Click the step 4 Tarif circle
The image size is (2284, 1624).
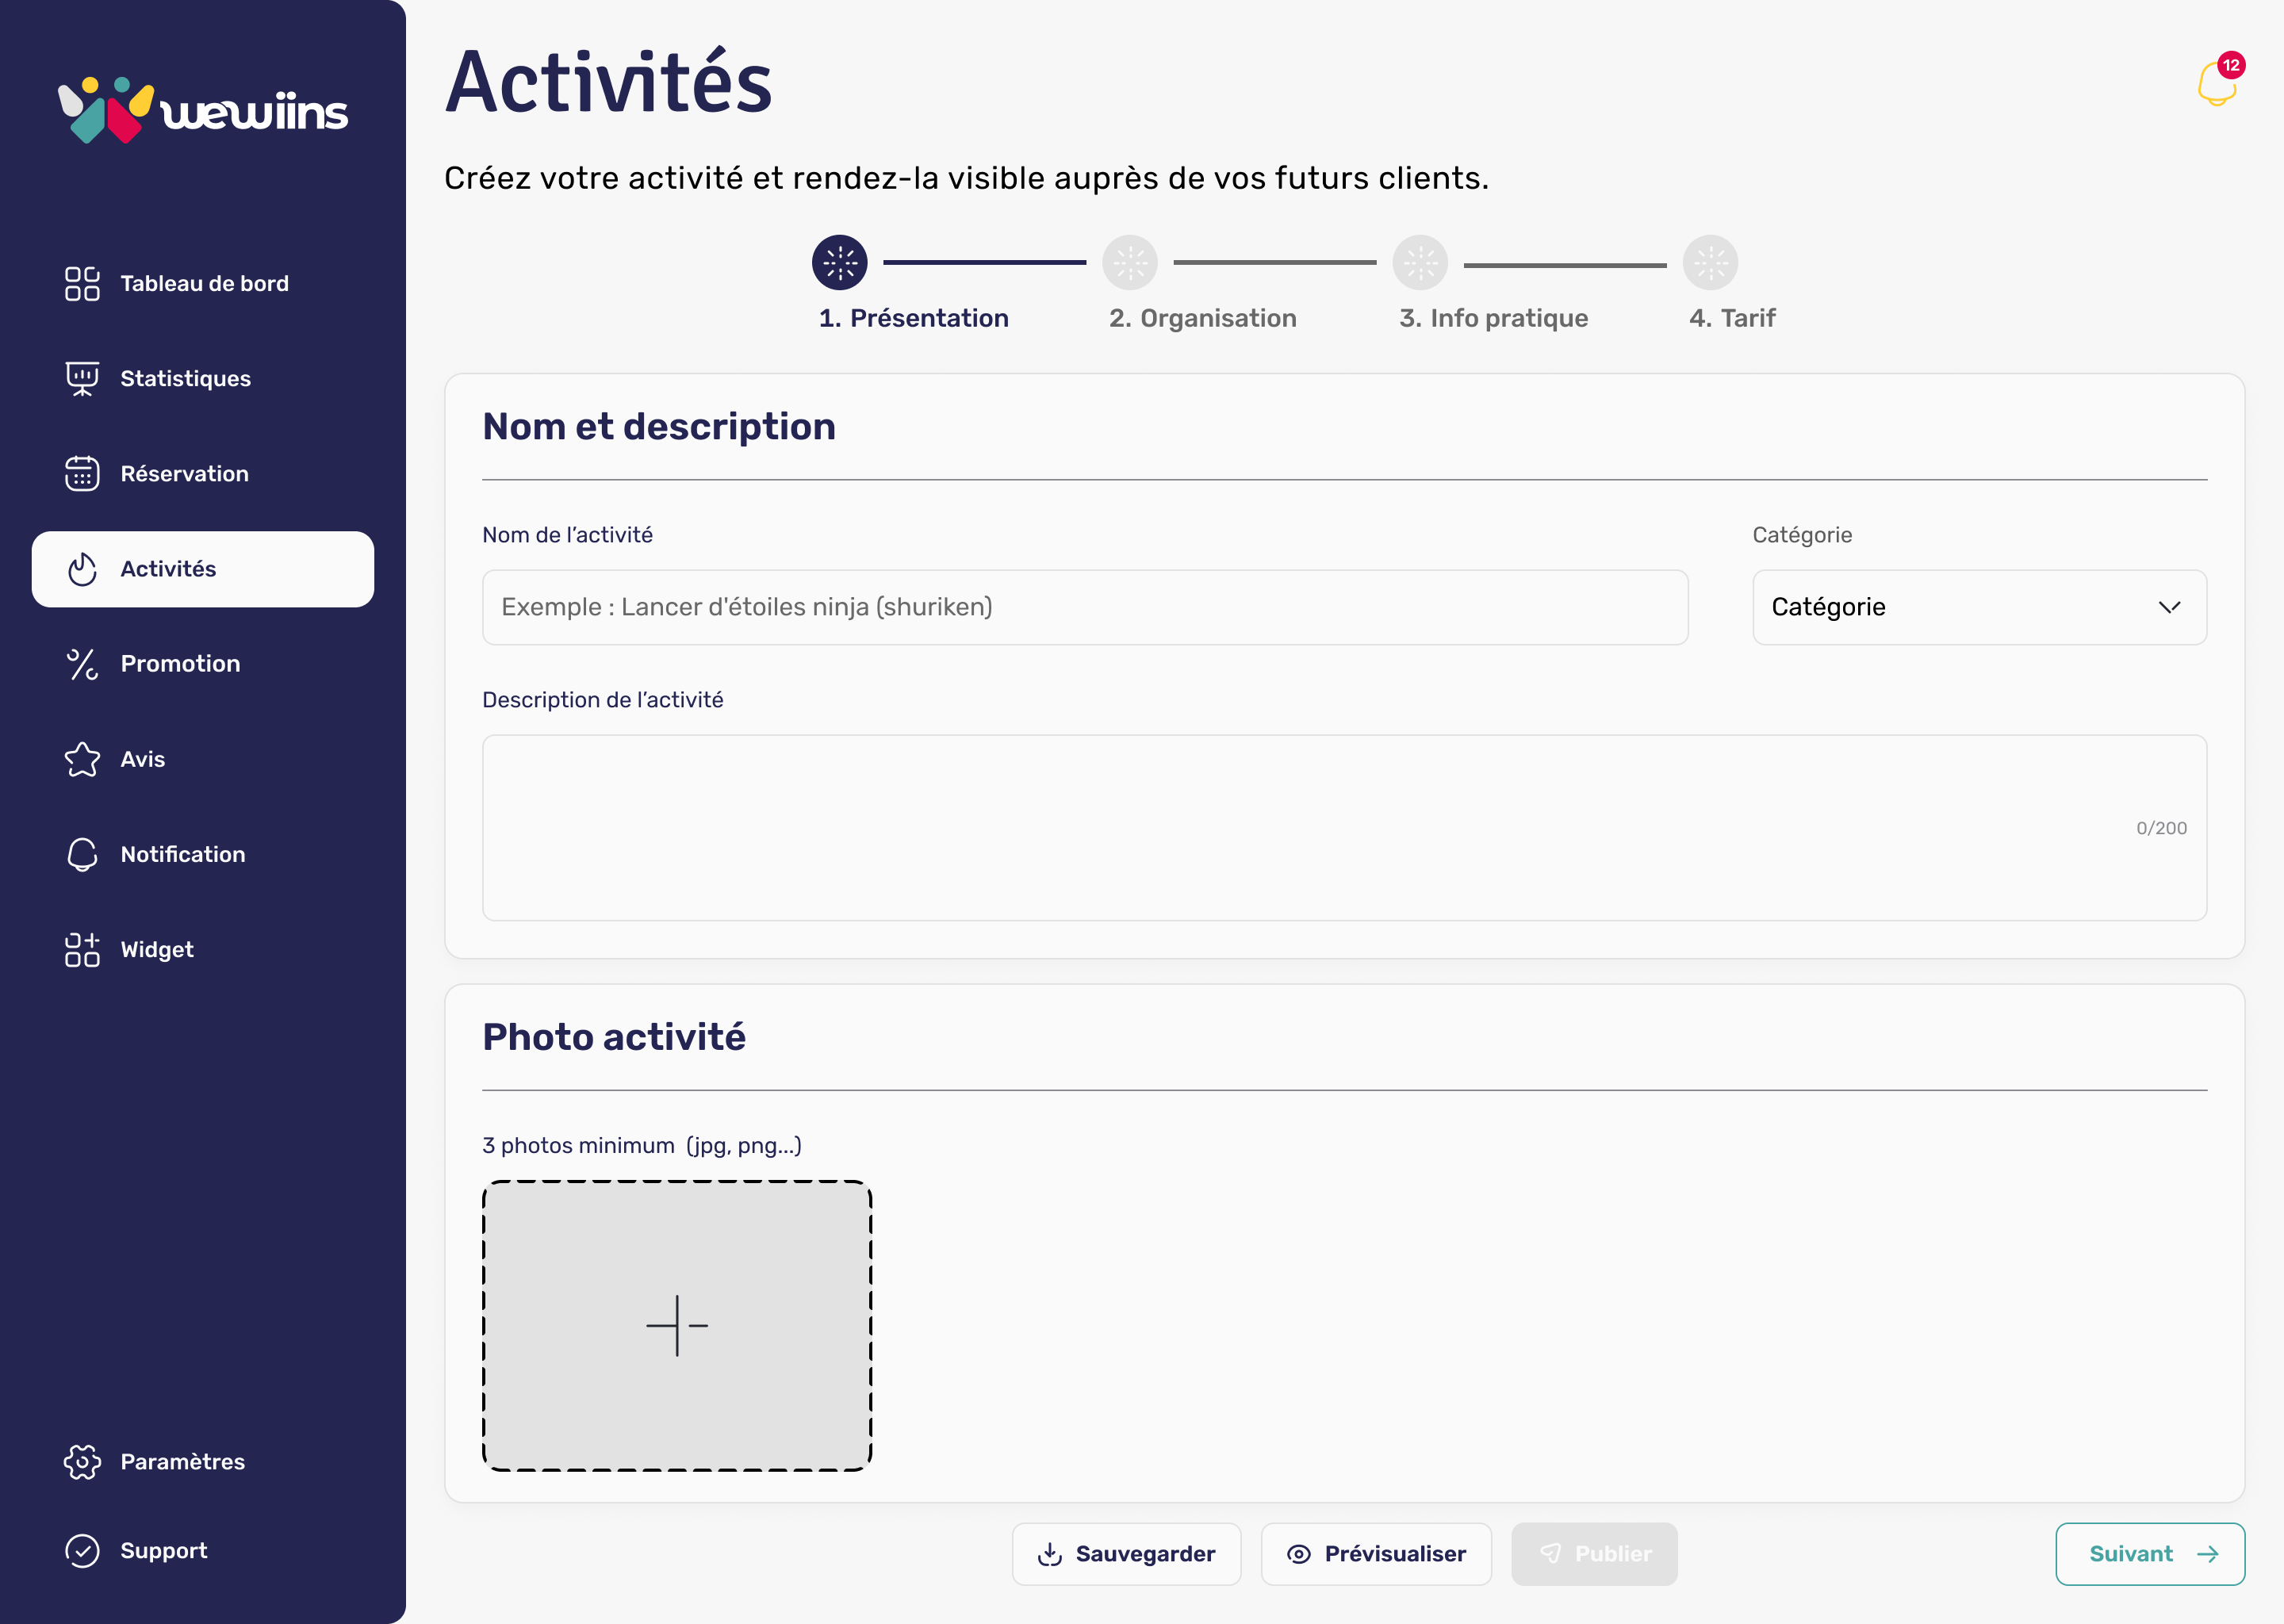pos(1711,263)
